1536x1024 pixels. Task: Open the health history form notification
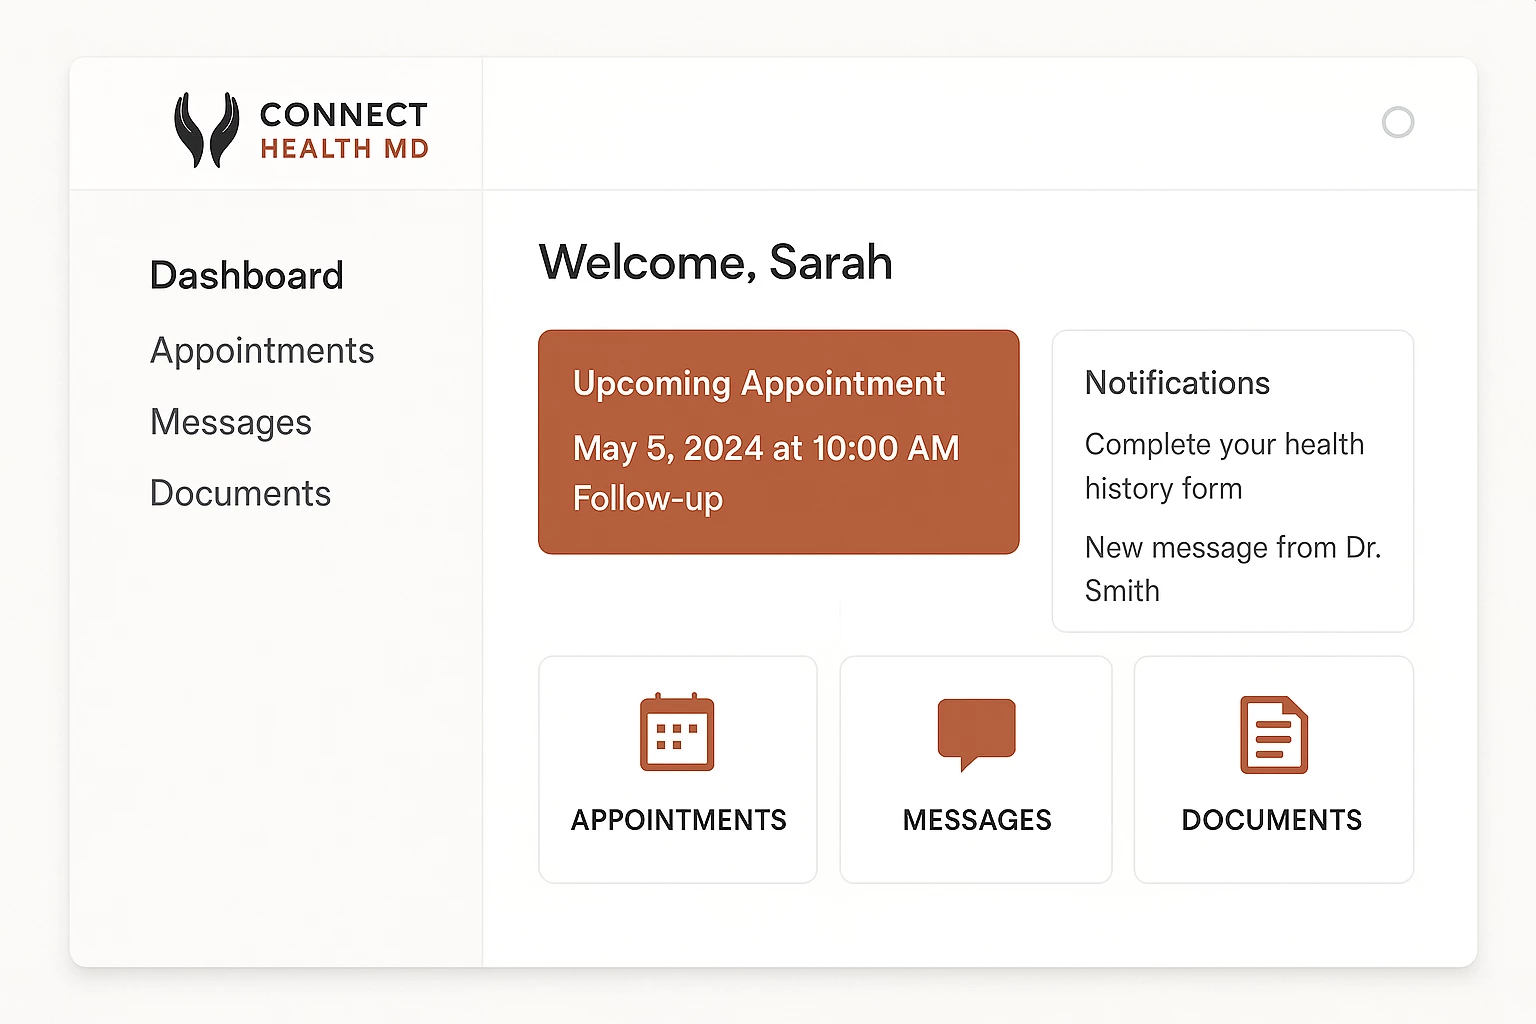point(1225,466)
